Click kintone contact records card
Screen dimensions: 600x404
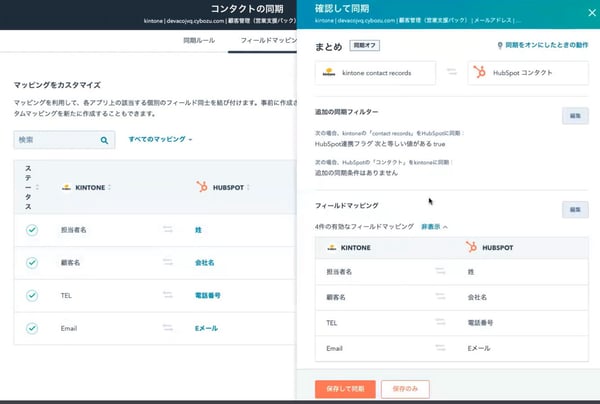[x=375, y=73]
